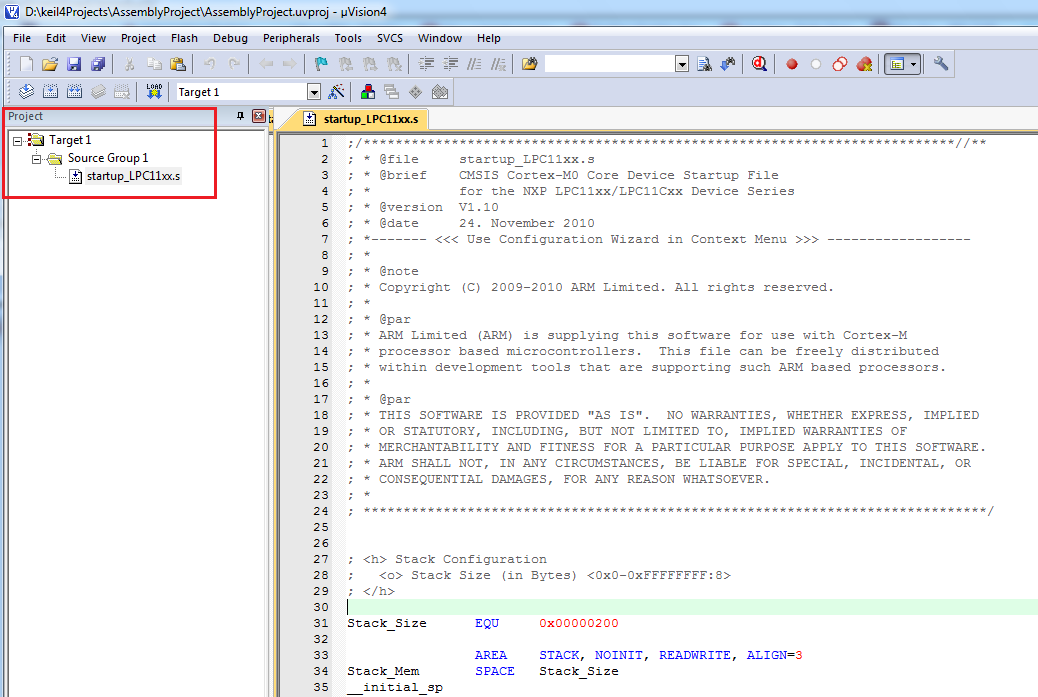The width and height of the screenshot is (1038, 697).
Task: Go to next bookmark icon
Action: (370, 64)
